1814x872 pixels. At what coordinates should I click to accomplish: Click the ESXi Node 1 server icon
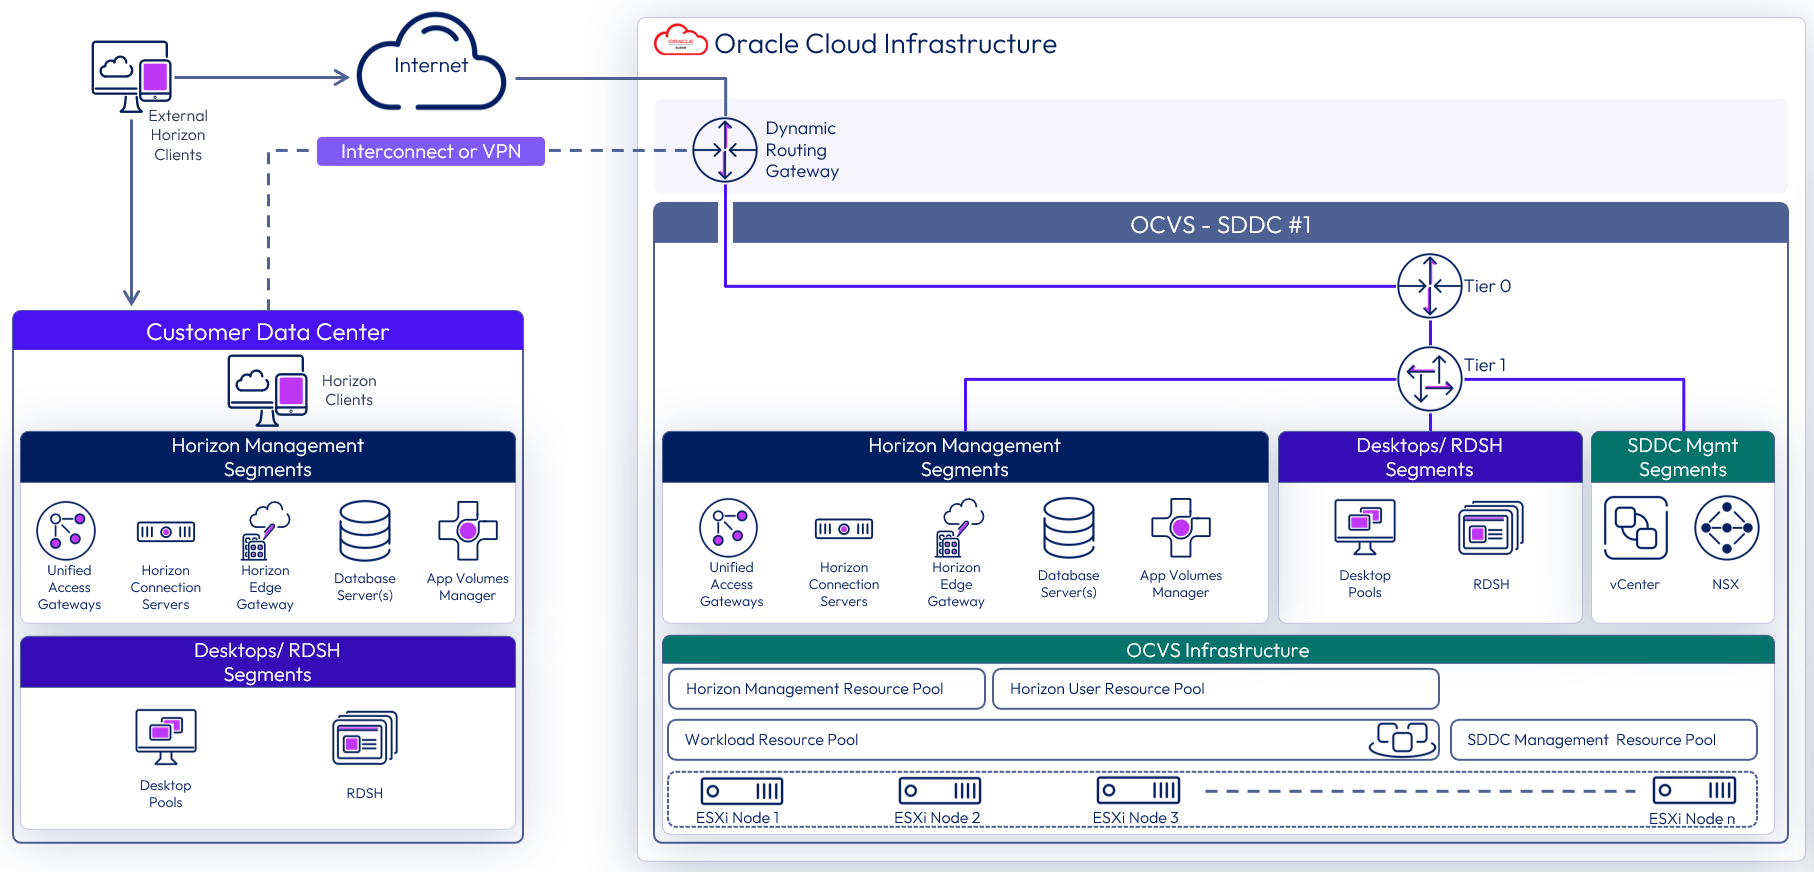(x=741, y=791)
